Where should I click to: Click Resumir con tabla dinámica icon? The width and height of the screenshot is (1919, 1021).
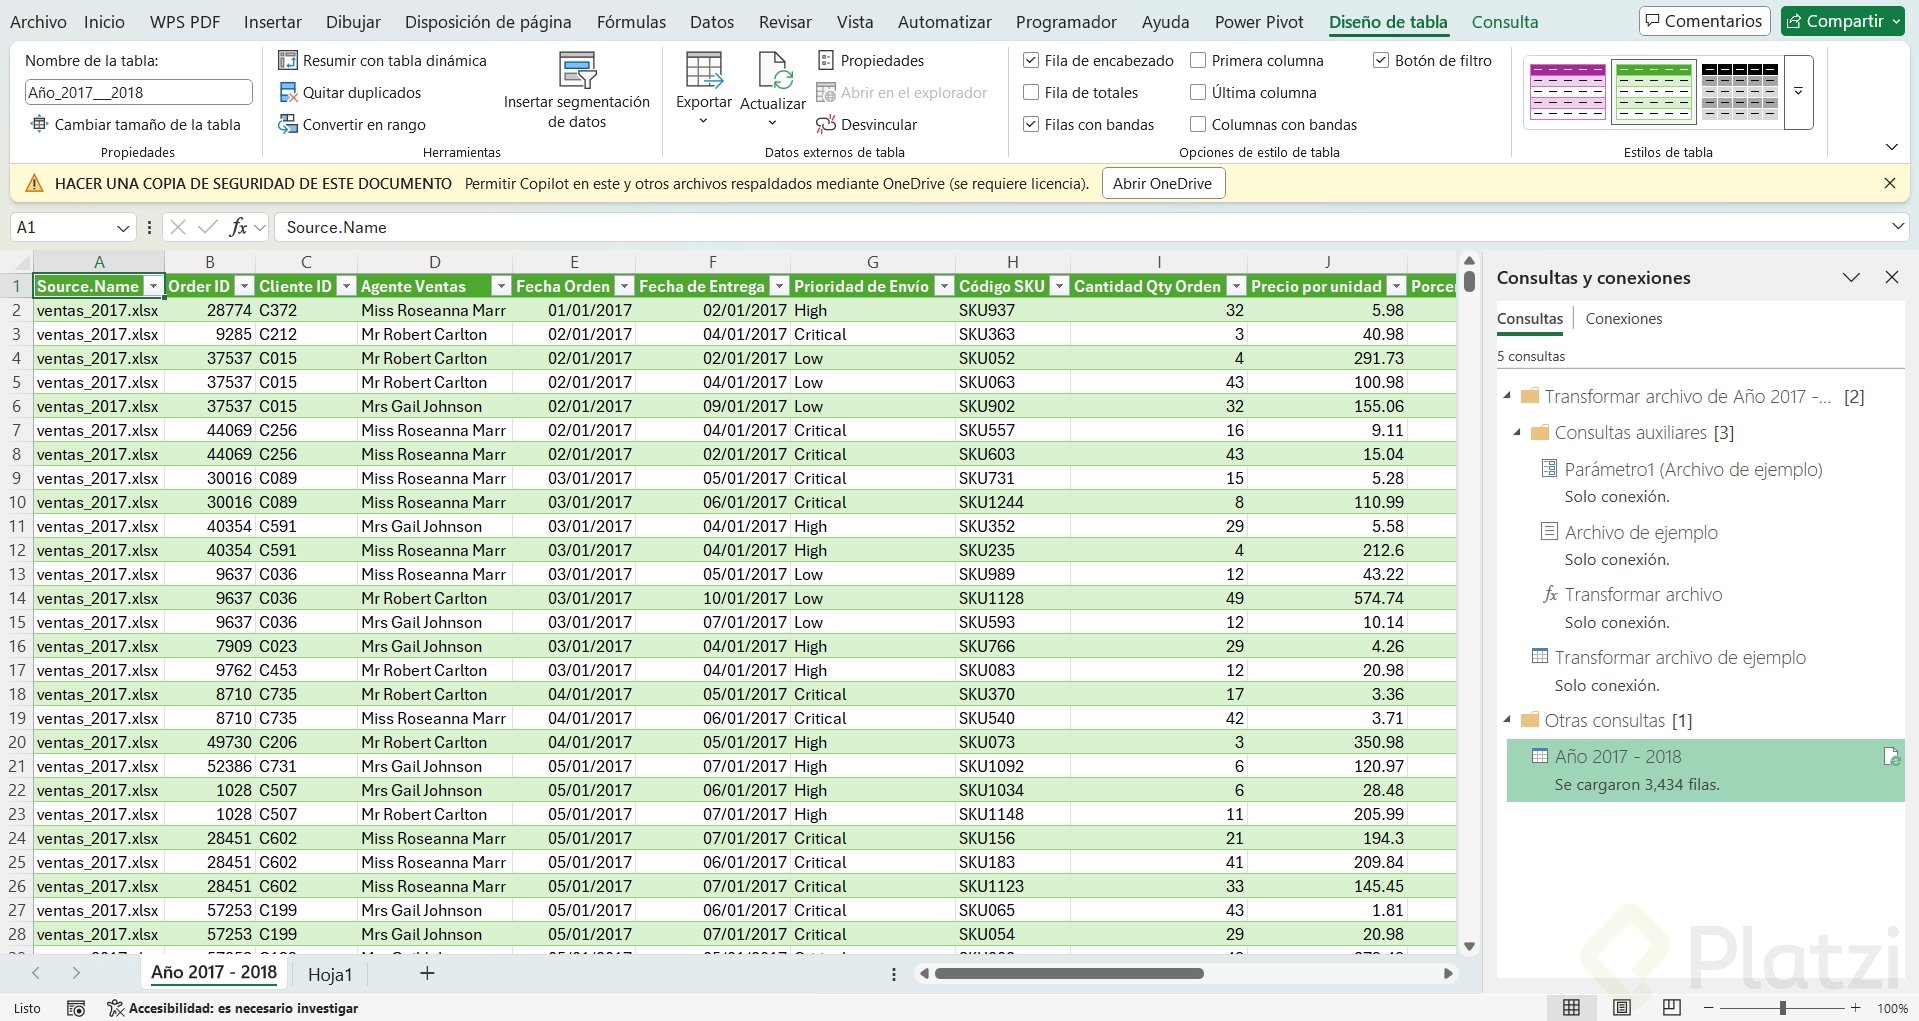pos(288,61)
